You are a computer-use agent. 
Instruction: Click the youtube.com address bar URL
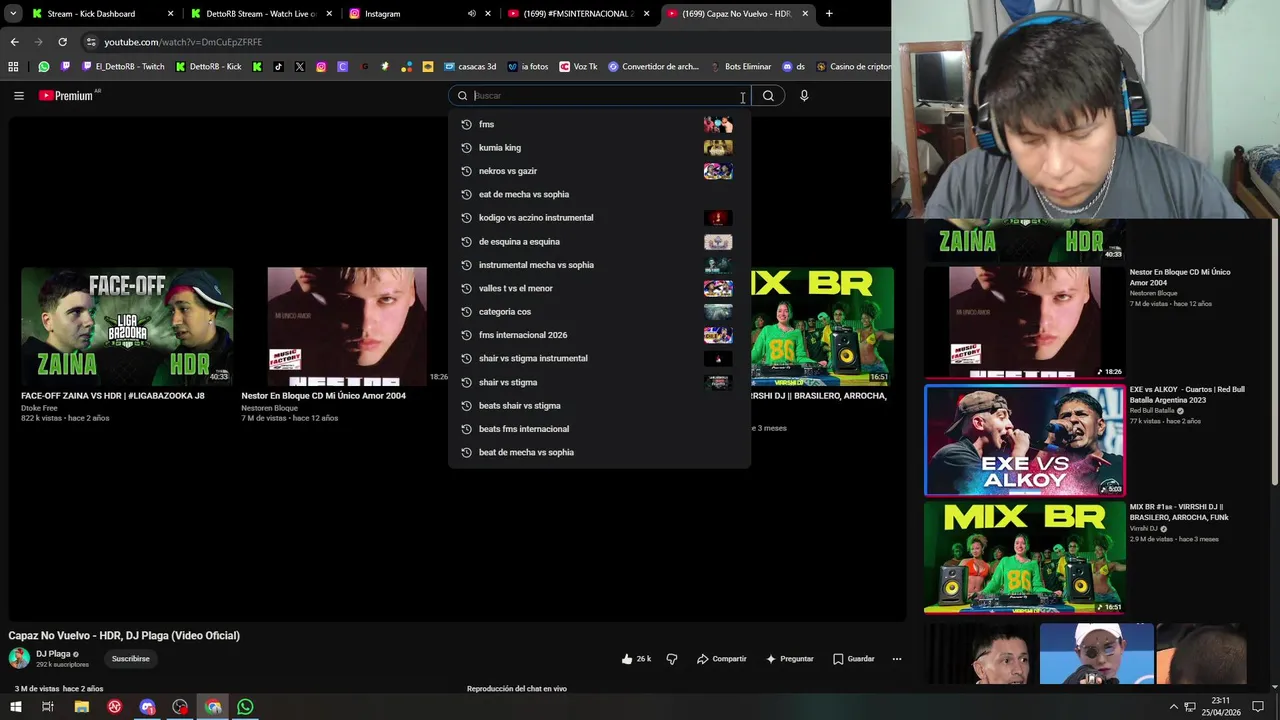(x=183, y=42)
